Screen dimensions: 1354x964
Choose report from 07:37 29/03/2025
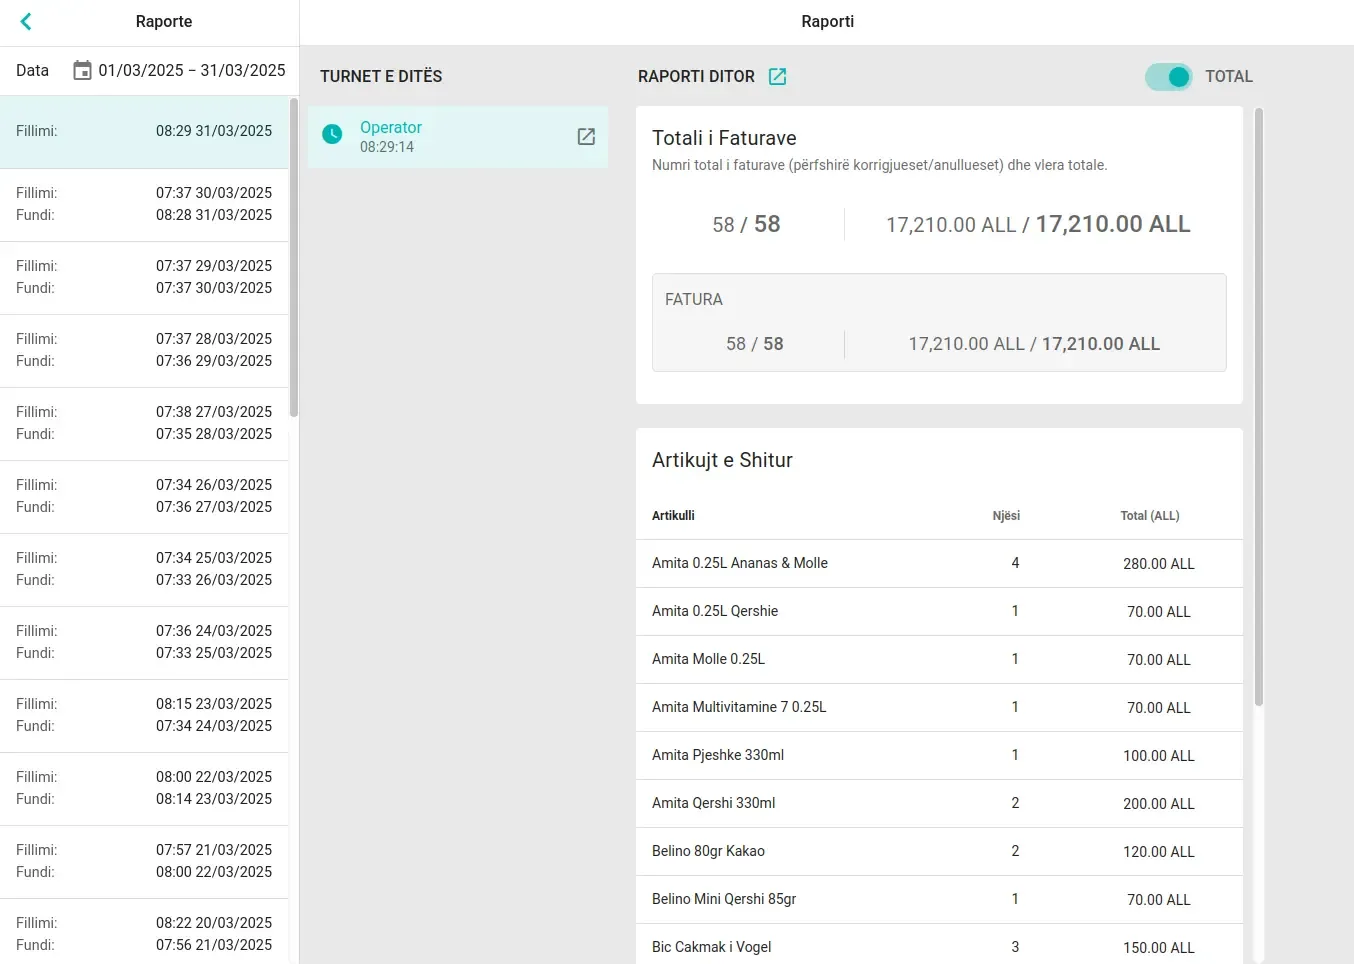[144, 277]
